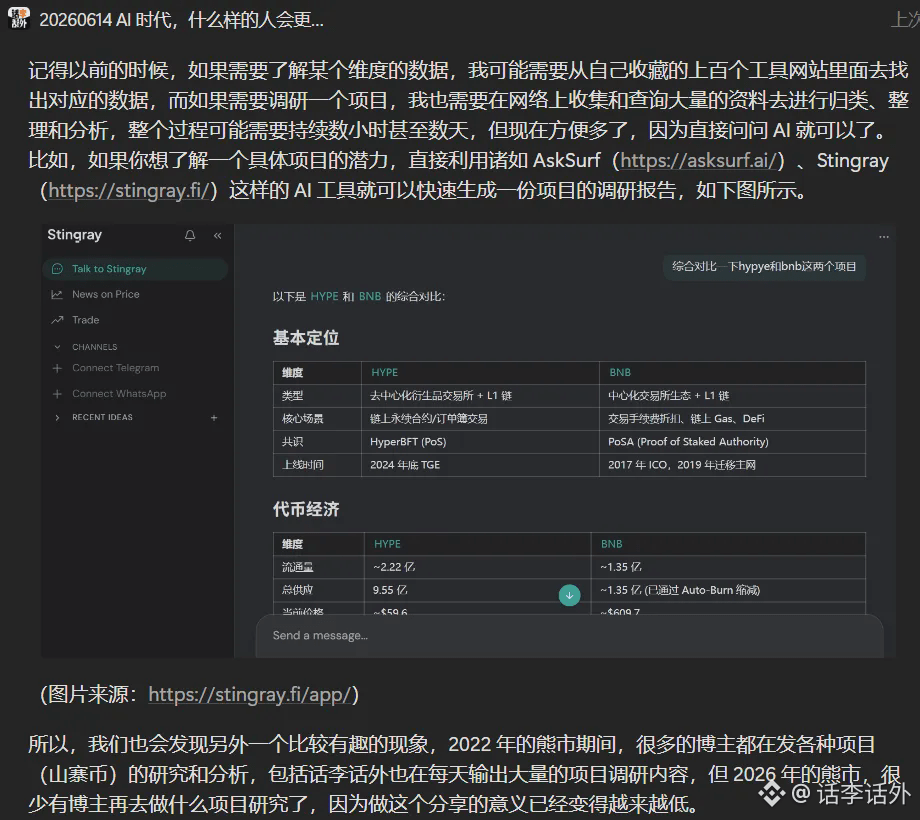Click the ~2.22 亿 cell
Image resolution: width=920 pixels, height=820 pixels.
coord(394,567)
